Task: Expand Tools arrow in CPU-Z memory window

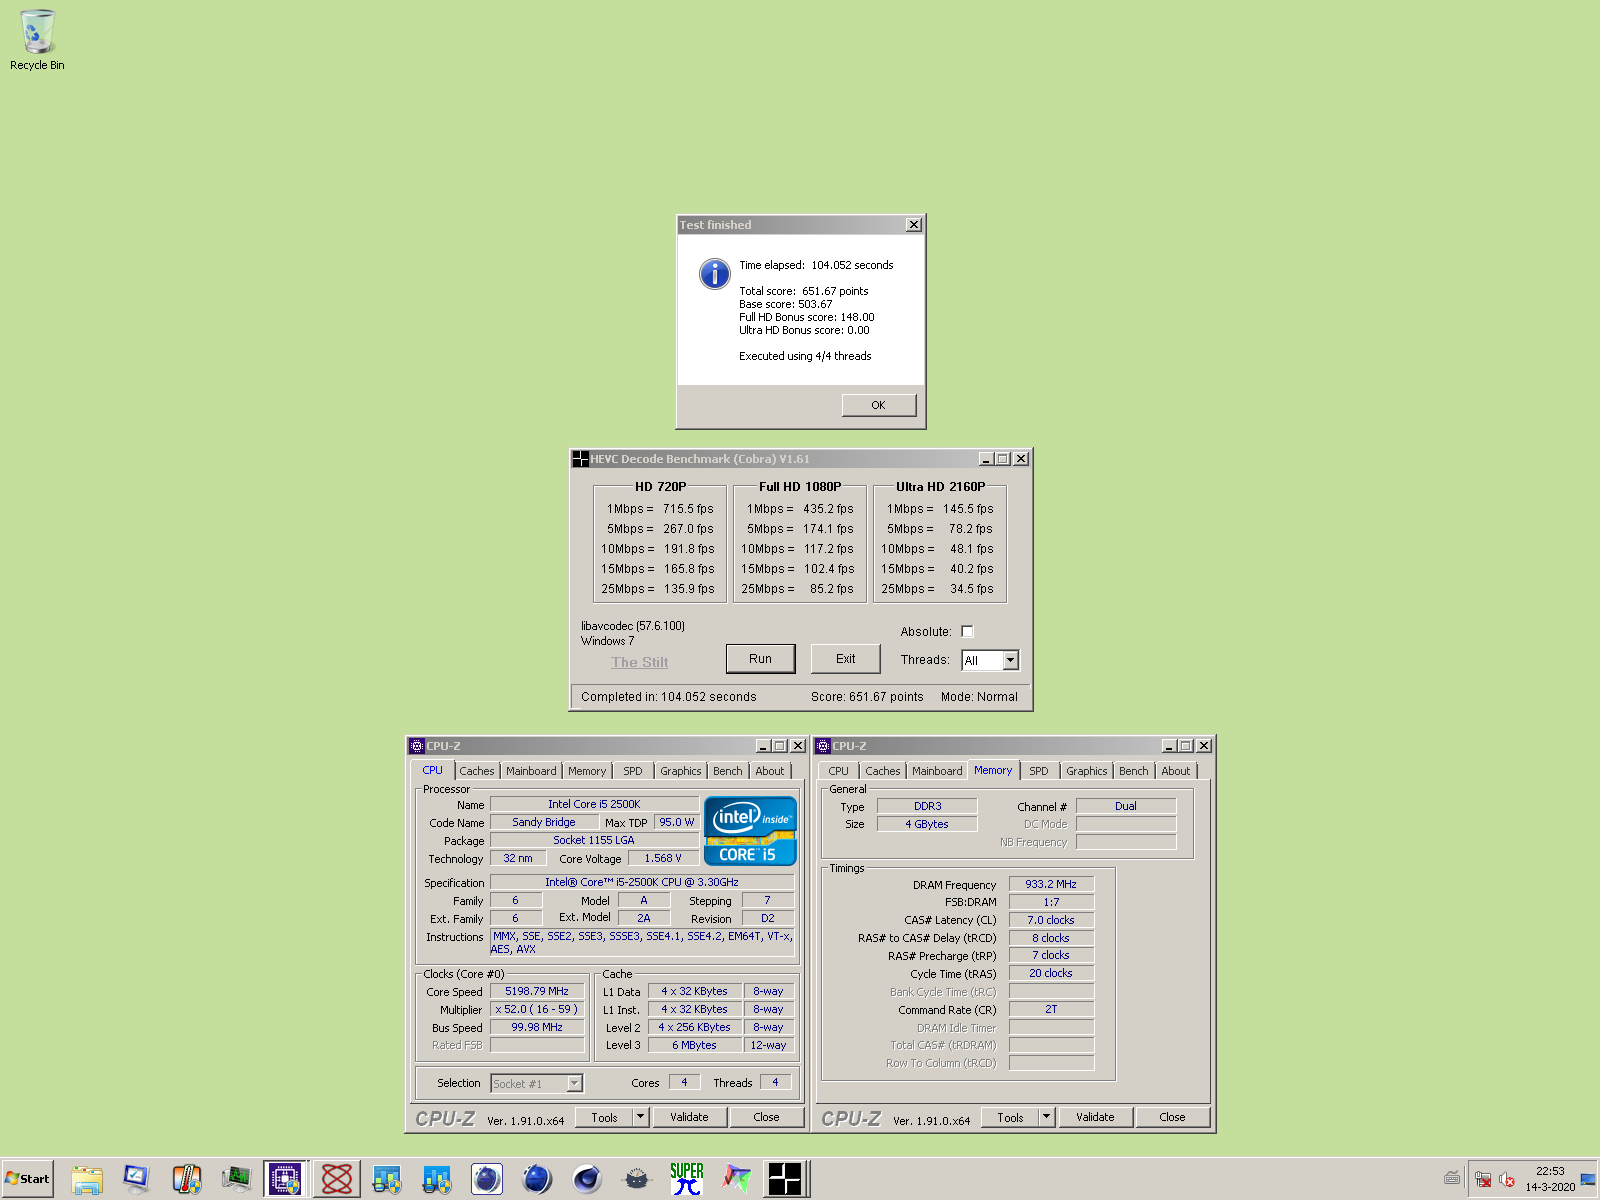Action: (x=1047, y=1117)
